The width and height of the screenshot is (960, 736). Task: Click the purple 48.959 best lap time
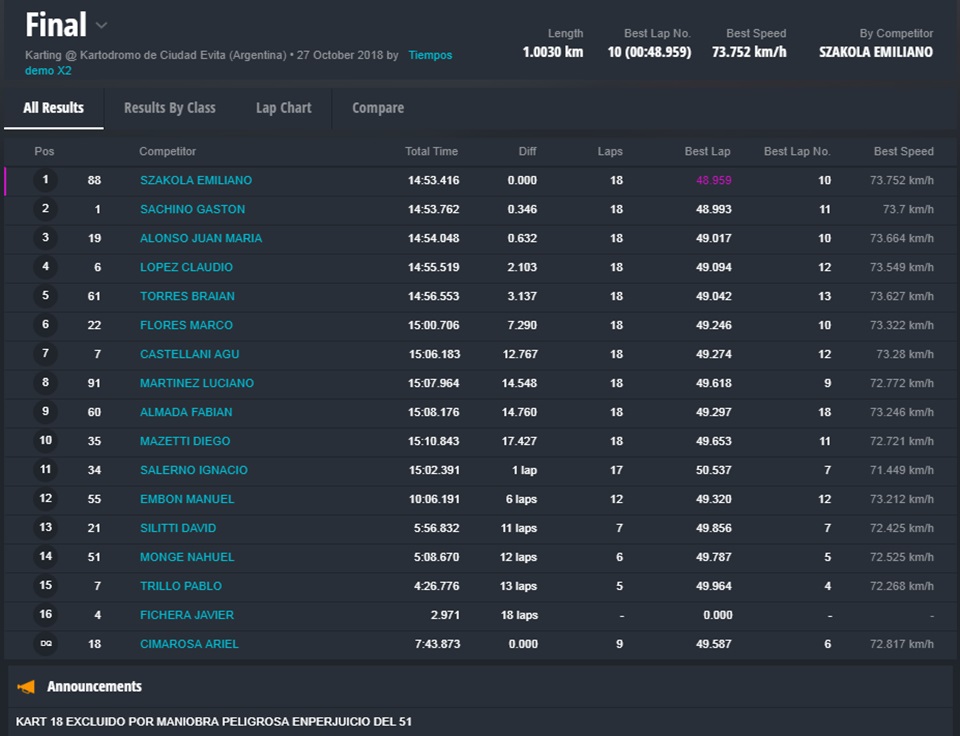coord(714,180)
